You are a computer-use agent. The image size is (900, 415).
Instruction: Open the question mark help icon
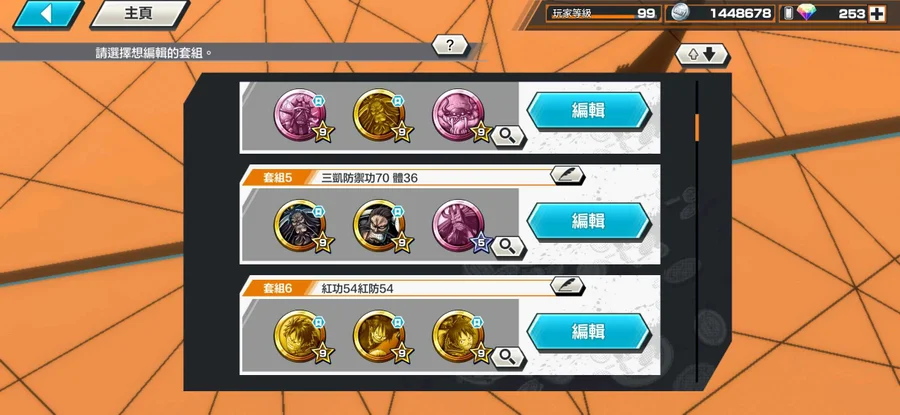pyautogui.click(x=450, y=45)
